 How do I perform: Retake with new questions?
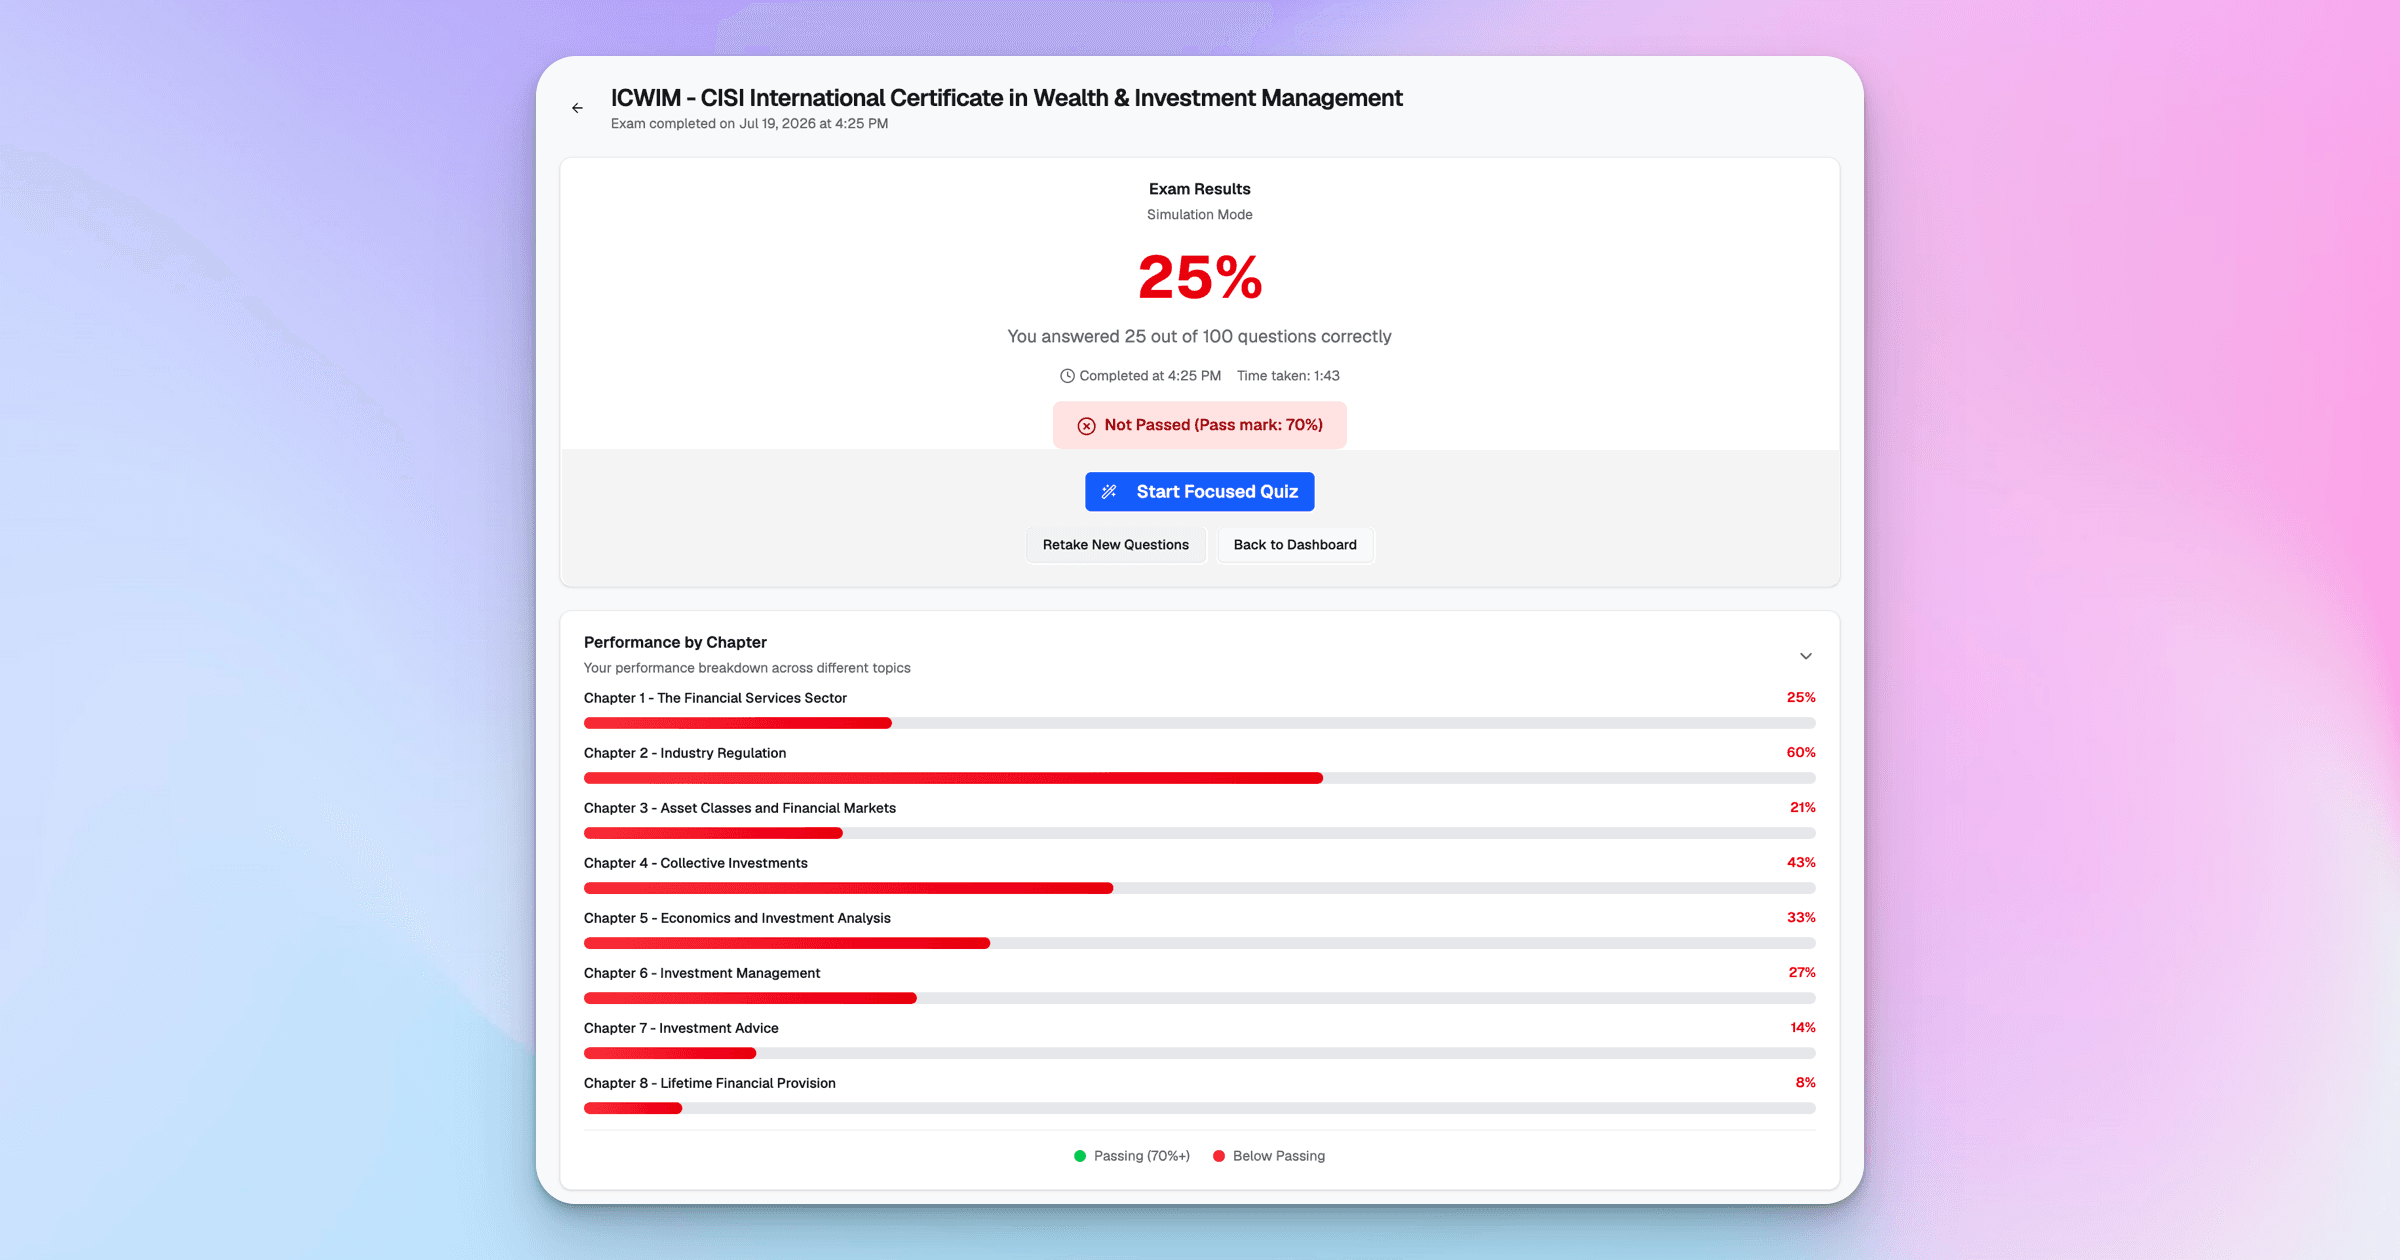point(1115,545)
